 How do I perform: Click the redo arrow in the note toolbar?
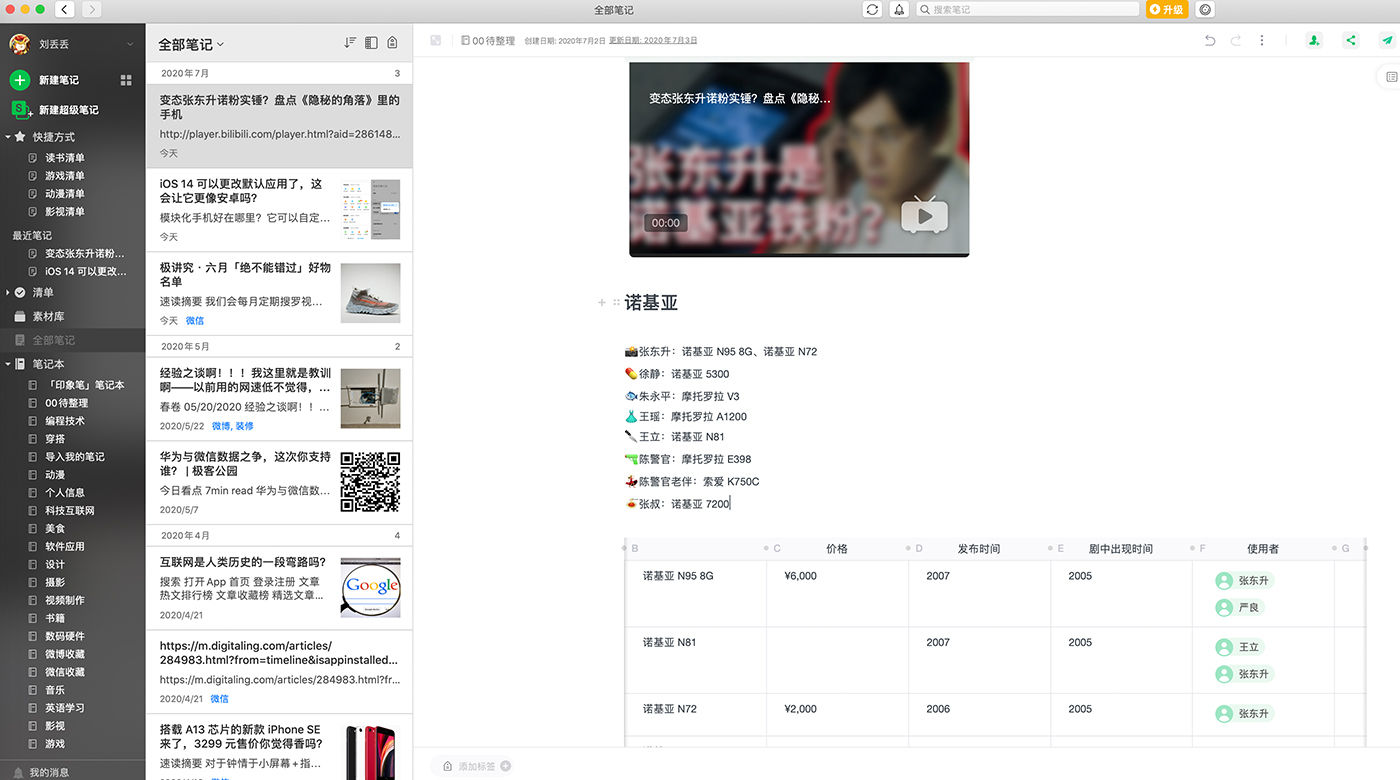coord(1236,41)
